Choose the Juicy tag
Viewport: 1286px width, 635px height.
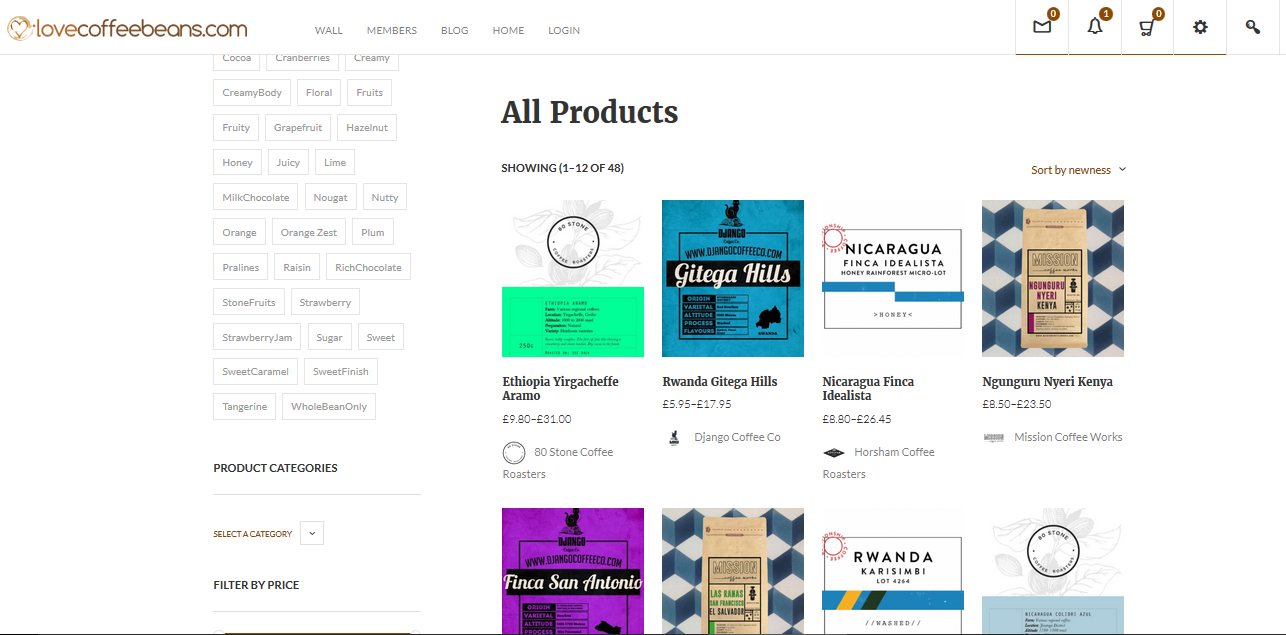(288, 163)
